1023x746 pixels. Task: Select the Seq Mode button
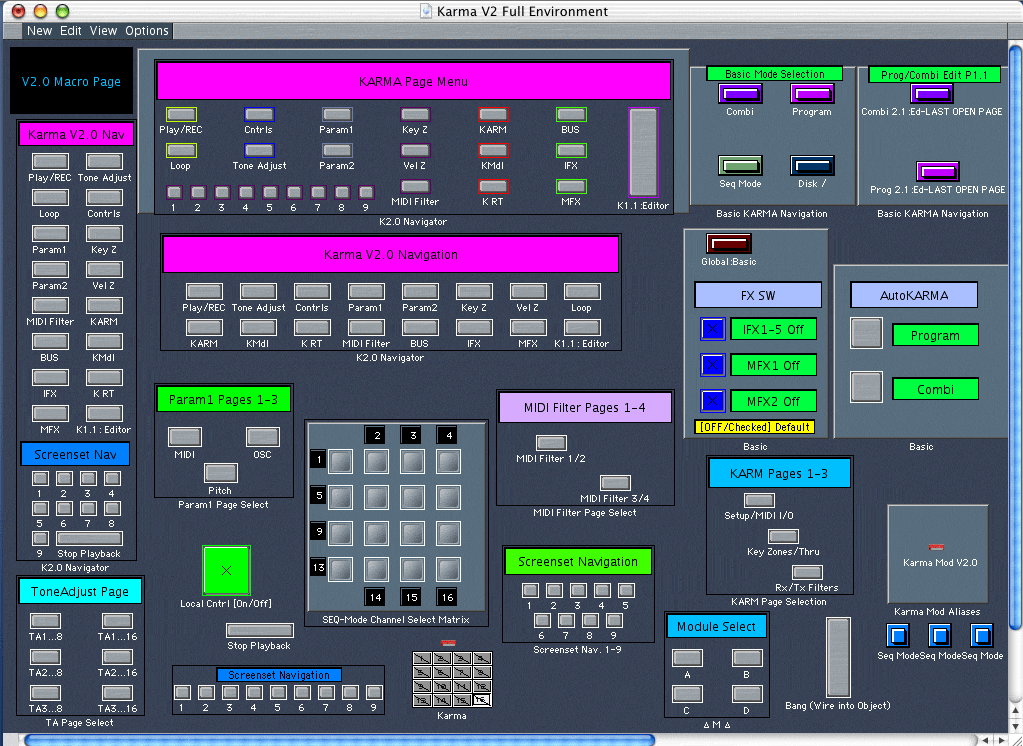740,166
